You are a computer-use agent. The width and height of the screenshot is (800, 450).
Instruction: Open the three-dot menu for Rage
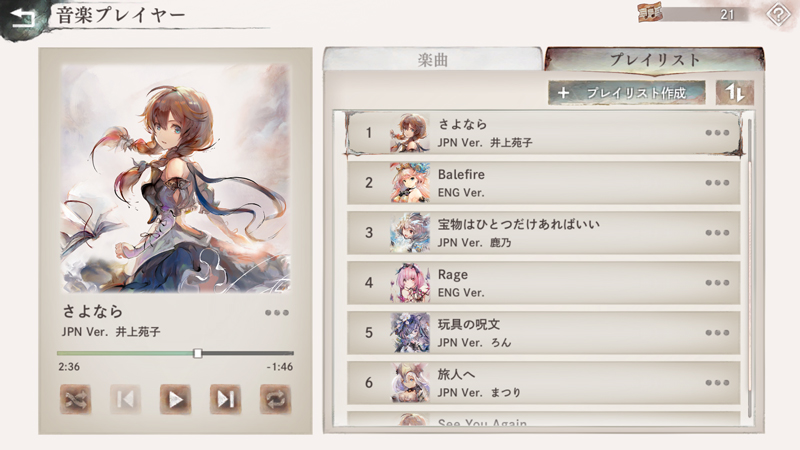[717, 283]
